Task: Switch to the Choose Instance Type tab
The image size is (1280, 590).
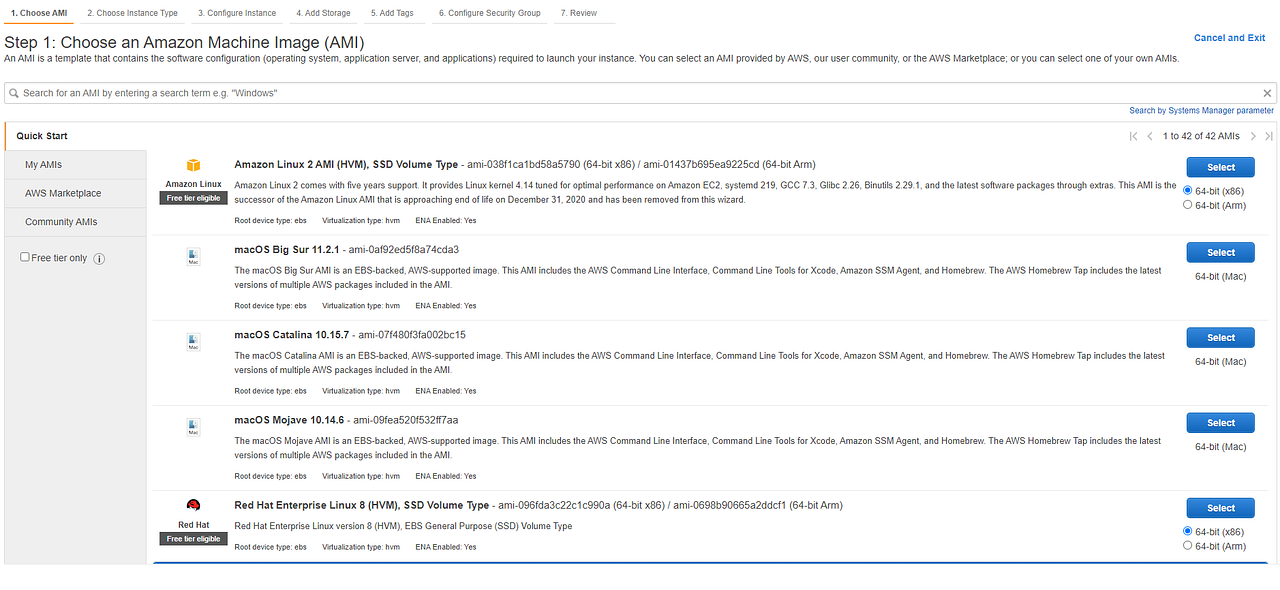Action: [x=132, y=13]
